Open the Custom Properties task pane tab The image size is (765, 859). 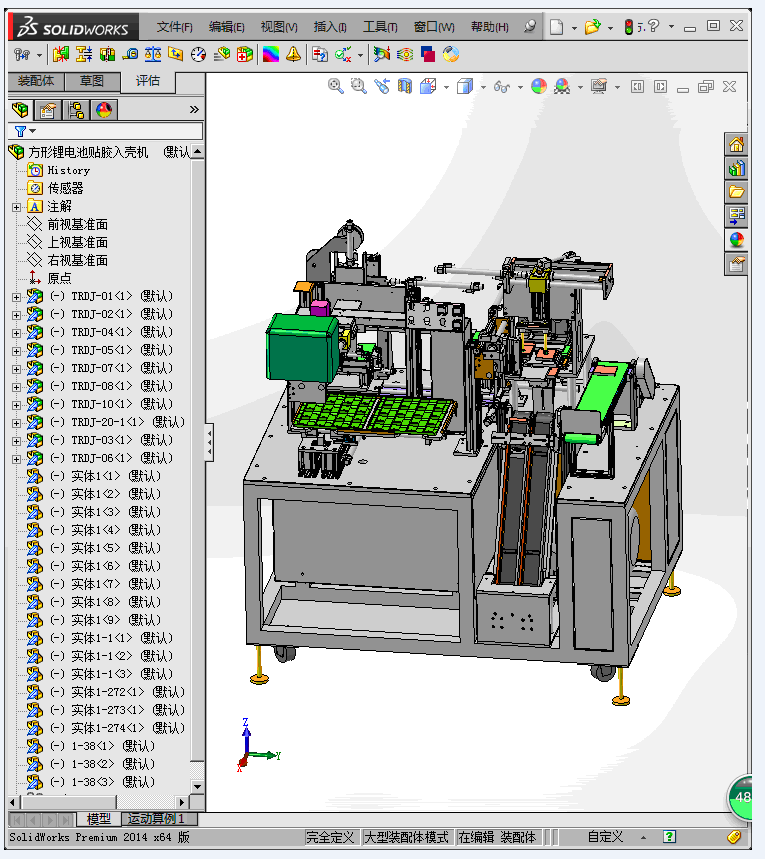click(x=737, y=264)
